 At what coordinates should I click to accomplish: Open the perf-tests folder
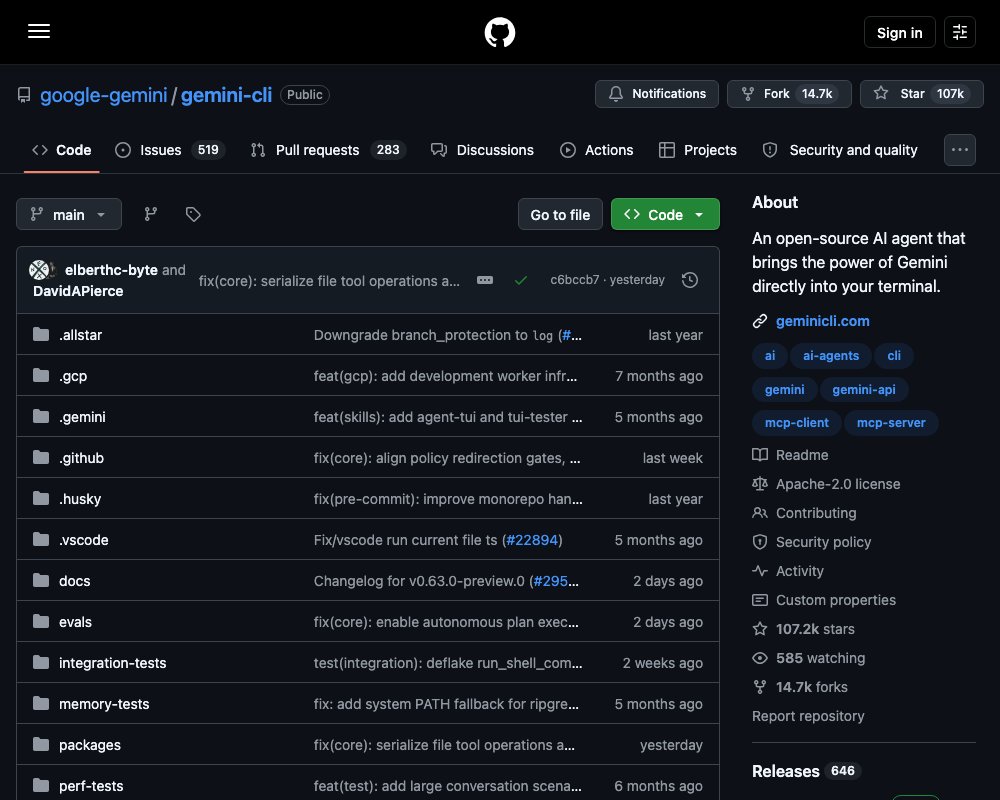[x=91, y=786]
